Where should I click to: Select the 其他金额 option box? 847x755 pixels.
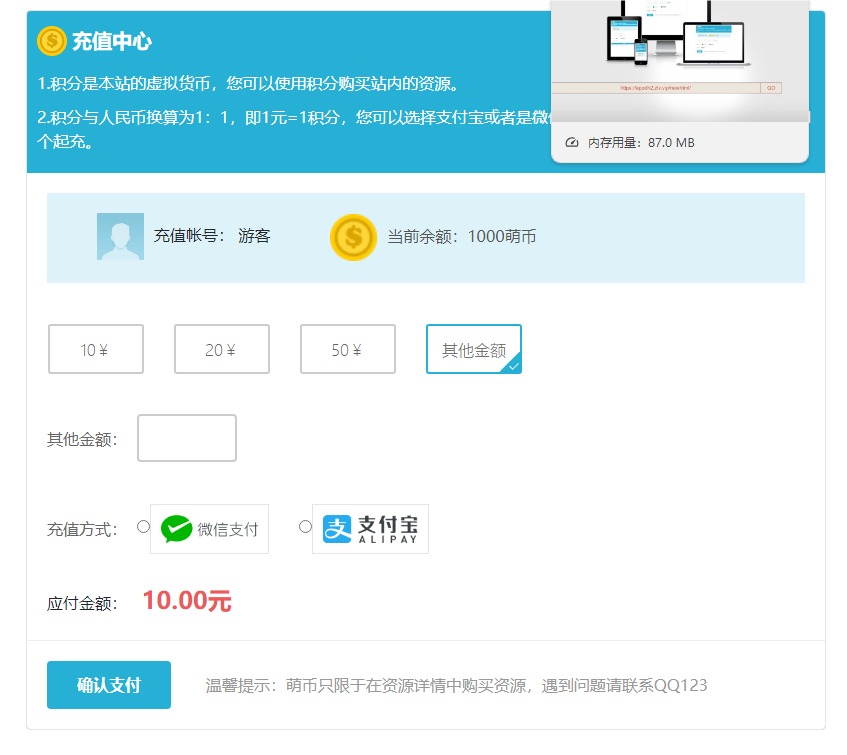coord(472,350)
